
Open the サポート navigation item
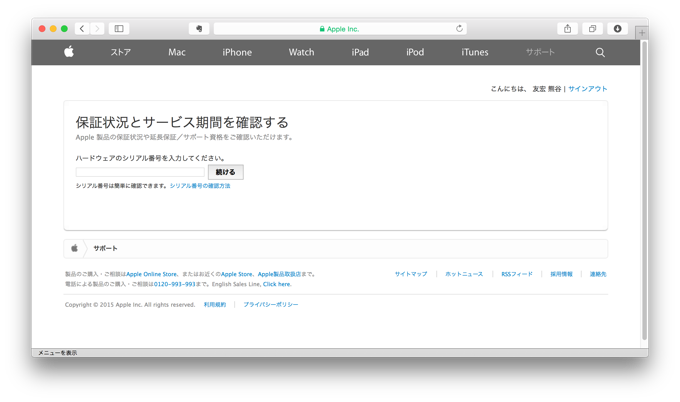click(540, 52)
